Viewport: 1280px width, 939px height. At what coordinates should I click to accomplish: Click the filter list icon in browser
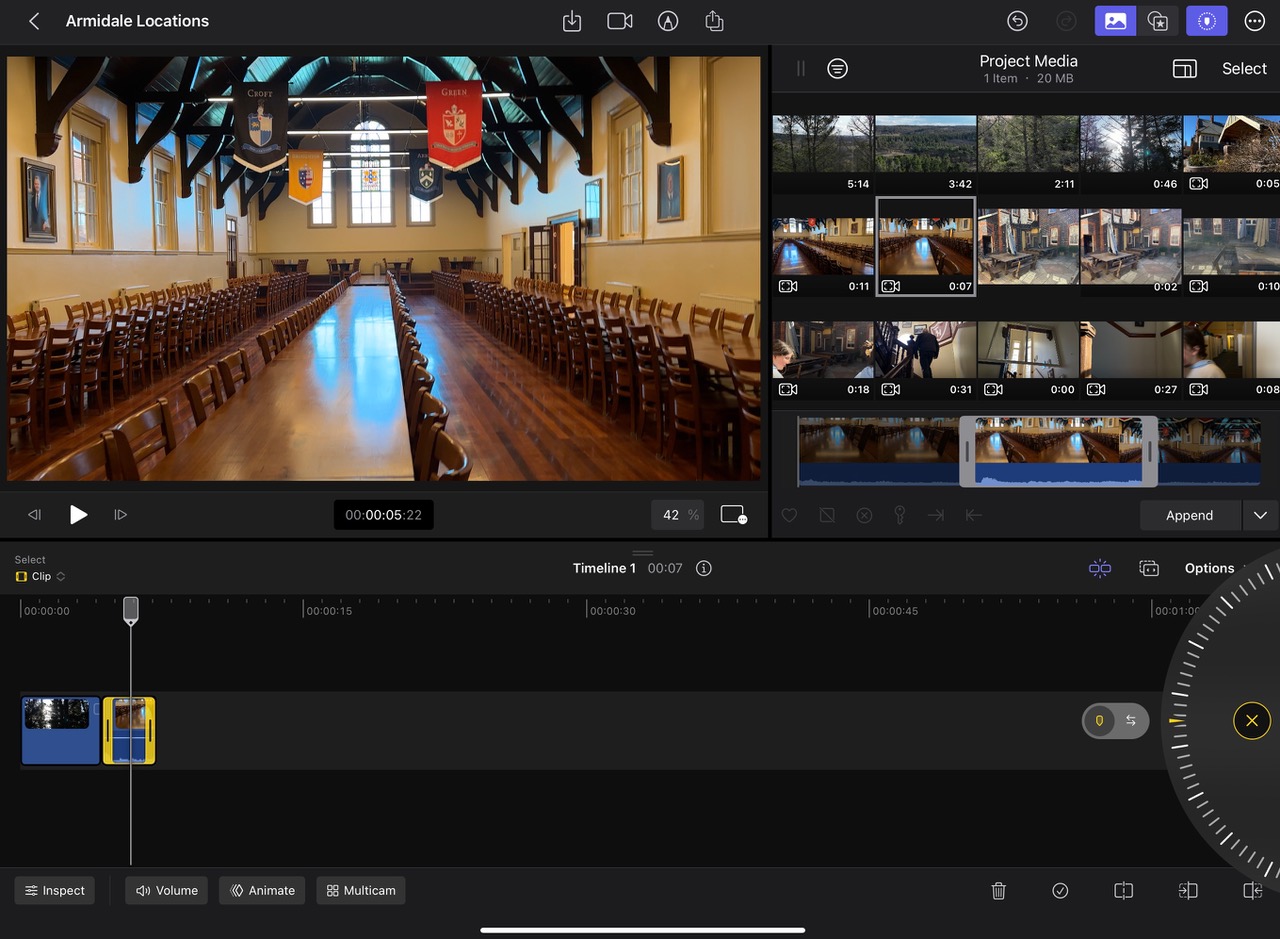[837, 68]
